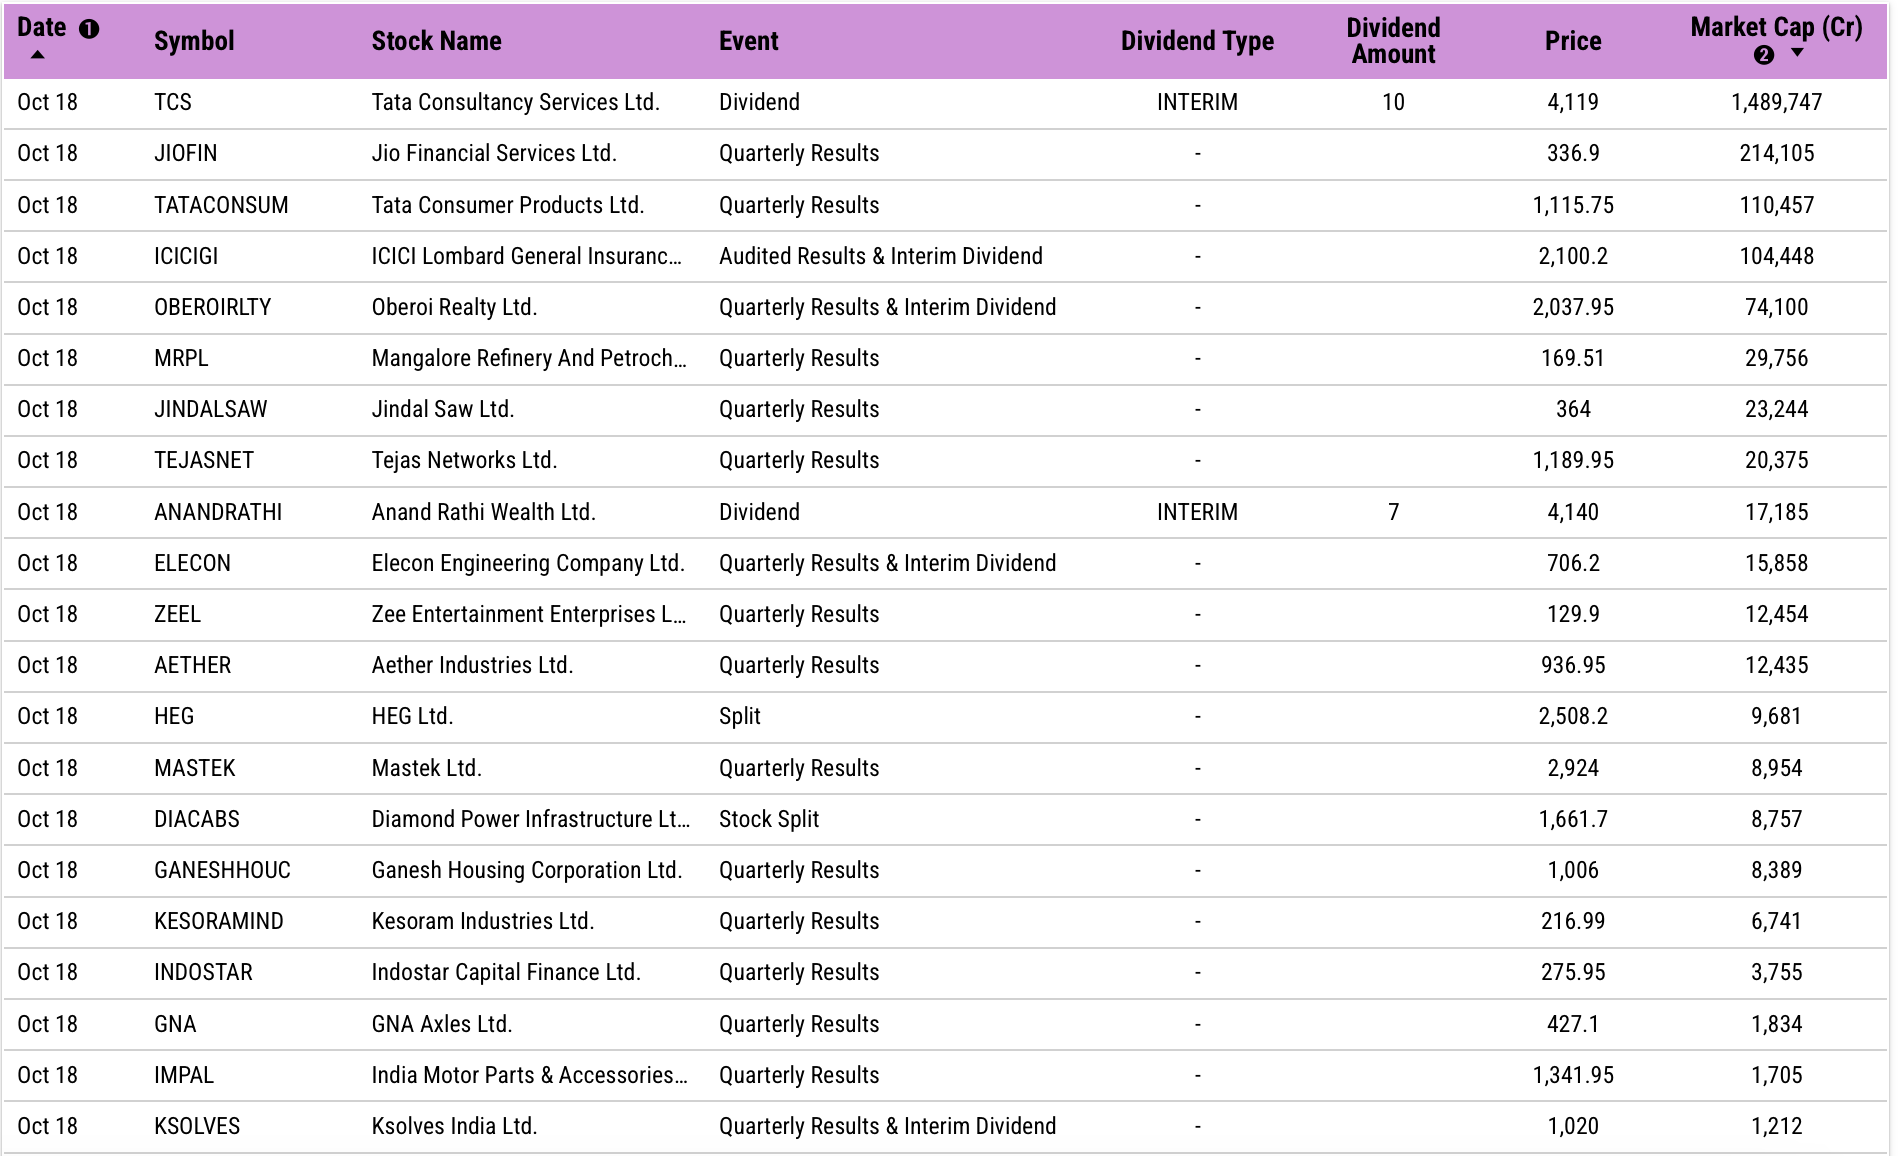Click Oberoi Realty Ltd. stock name
The width and height of the screenshot is (1898, 1156).
click(454, 307)
